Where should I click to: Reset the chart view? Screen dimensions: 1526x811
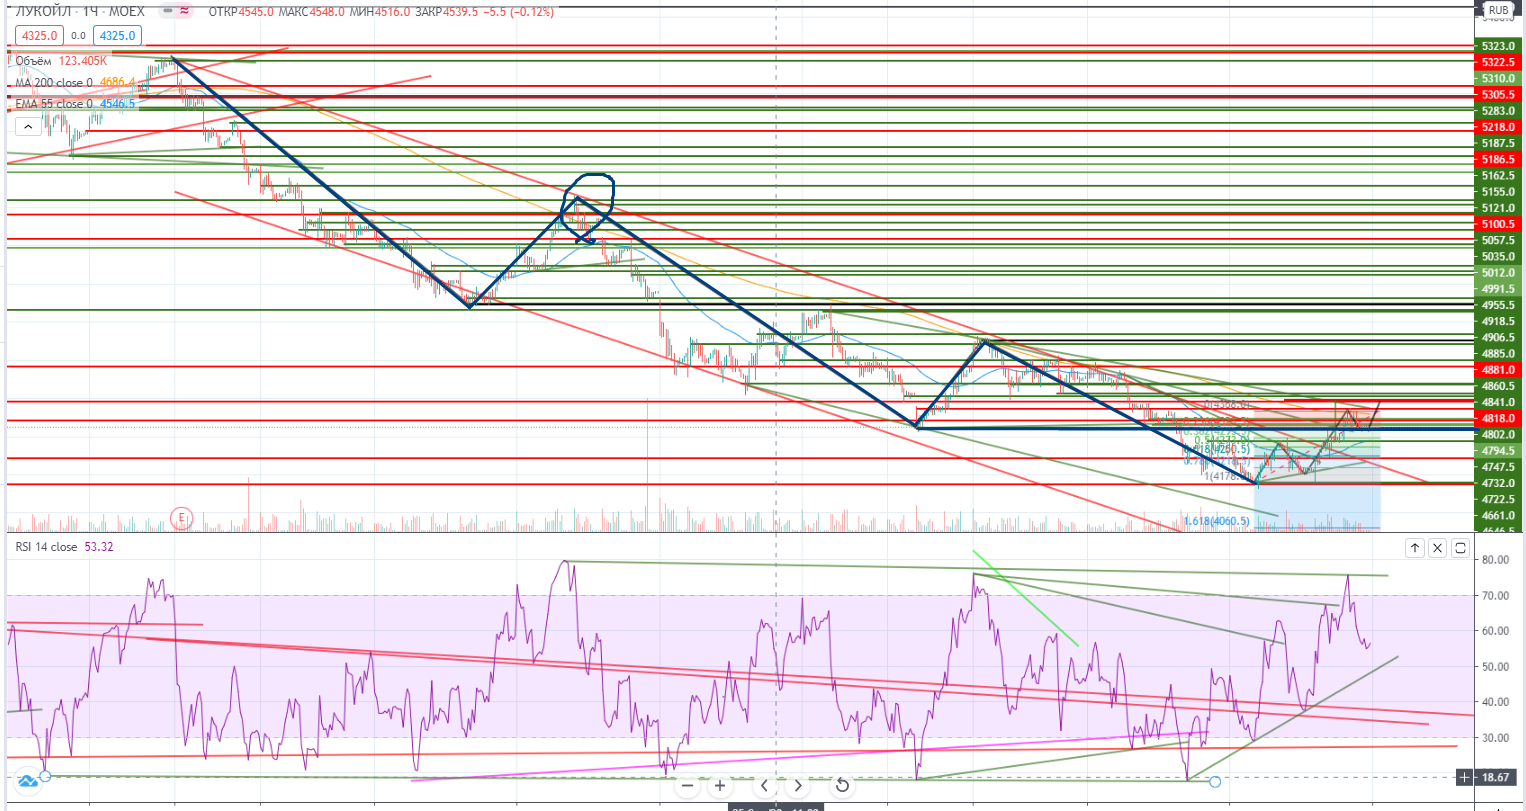(842, 785)
